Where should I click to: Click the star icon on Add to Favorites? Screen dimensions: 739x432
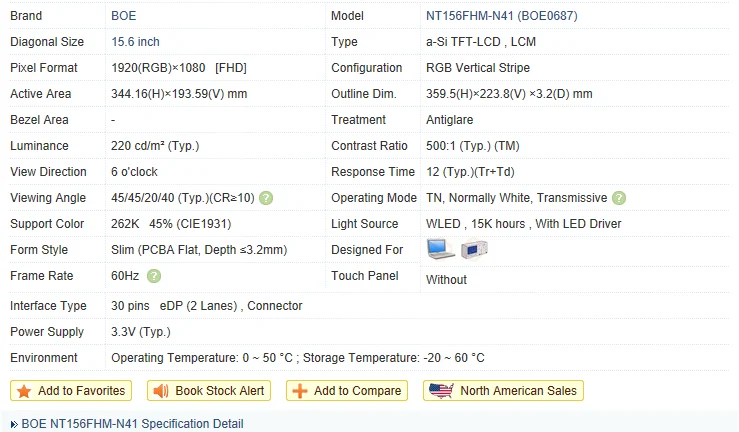[x=24, y=391]
